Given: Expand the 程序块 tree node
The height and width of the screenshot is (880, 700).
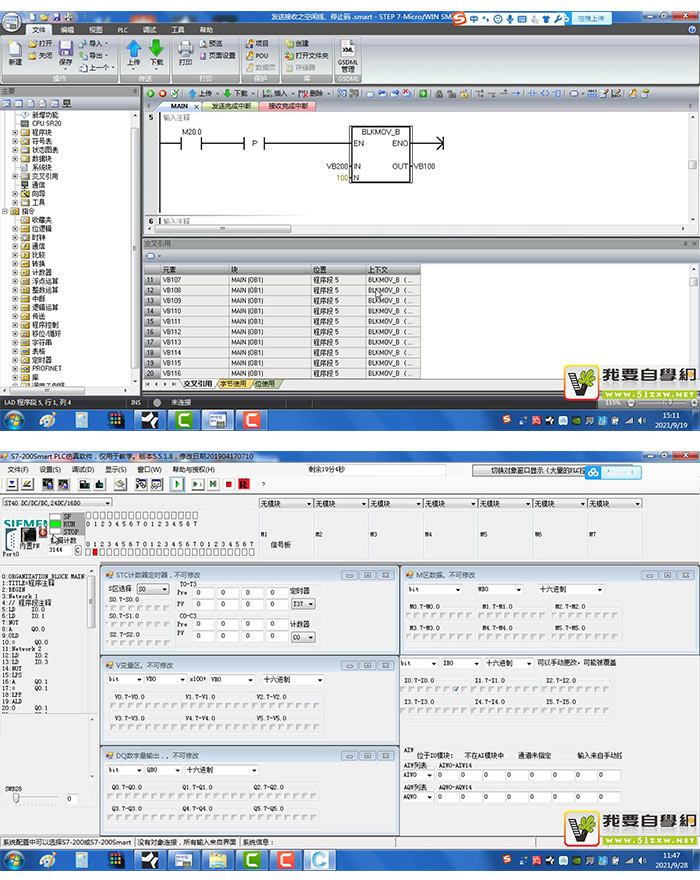Looking at the screenshot, I should tap(15, 132).
